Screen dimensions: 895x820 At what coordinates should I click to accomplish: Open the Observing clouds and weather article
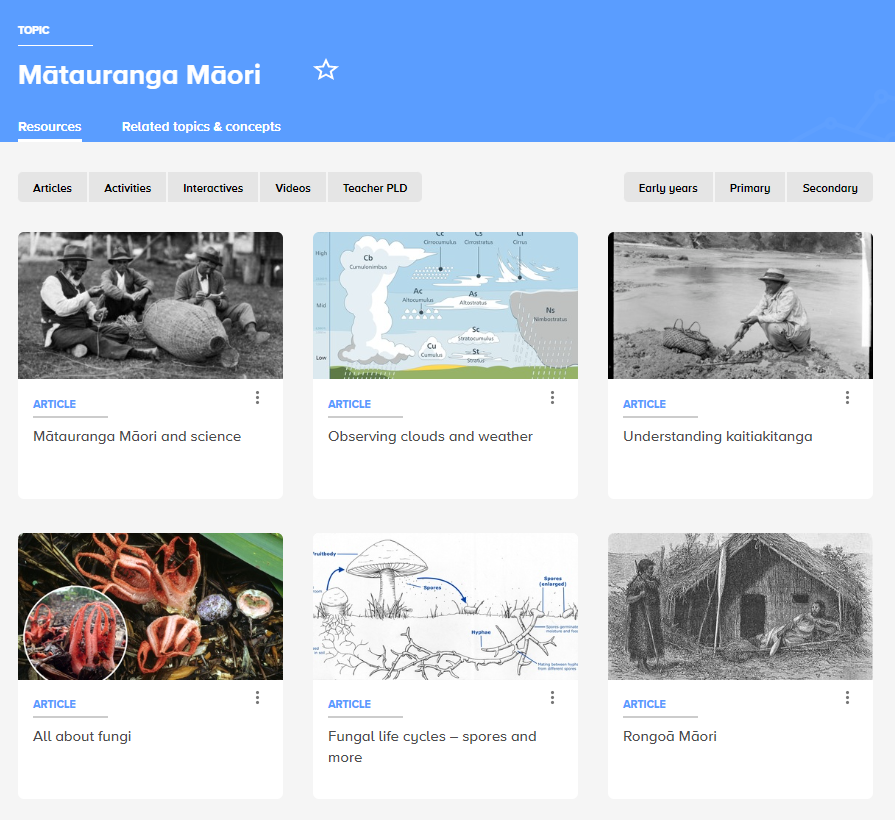[x=430, y=437]
